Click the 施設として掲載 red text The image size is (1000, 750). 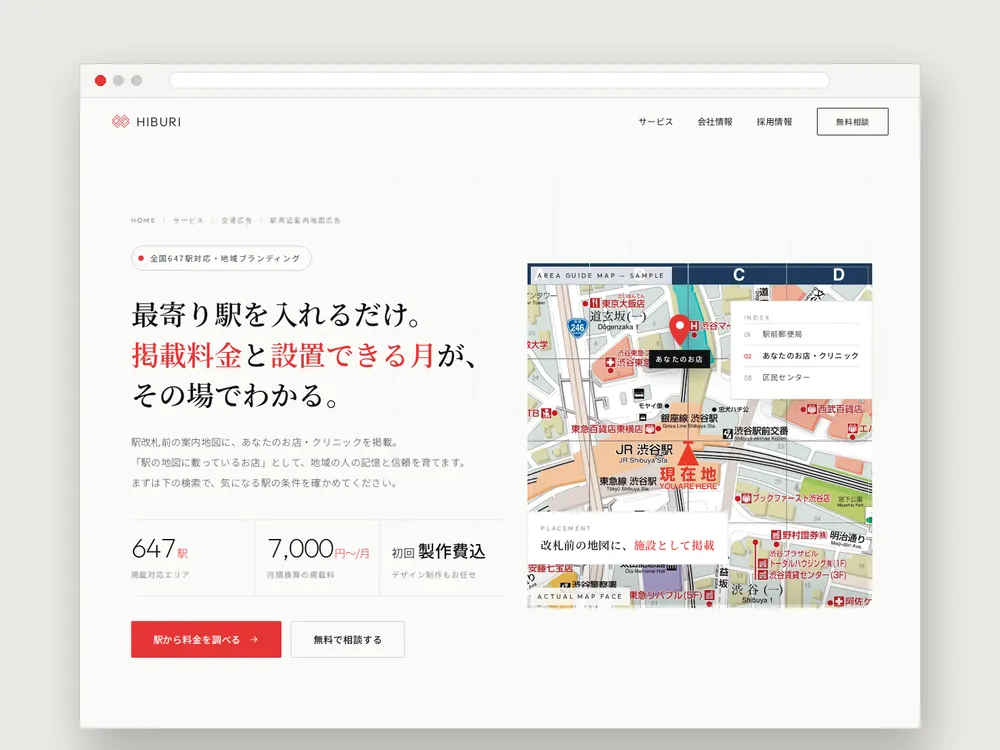point(674,545)
